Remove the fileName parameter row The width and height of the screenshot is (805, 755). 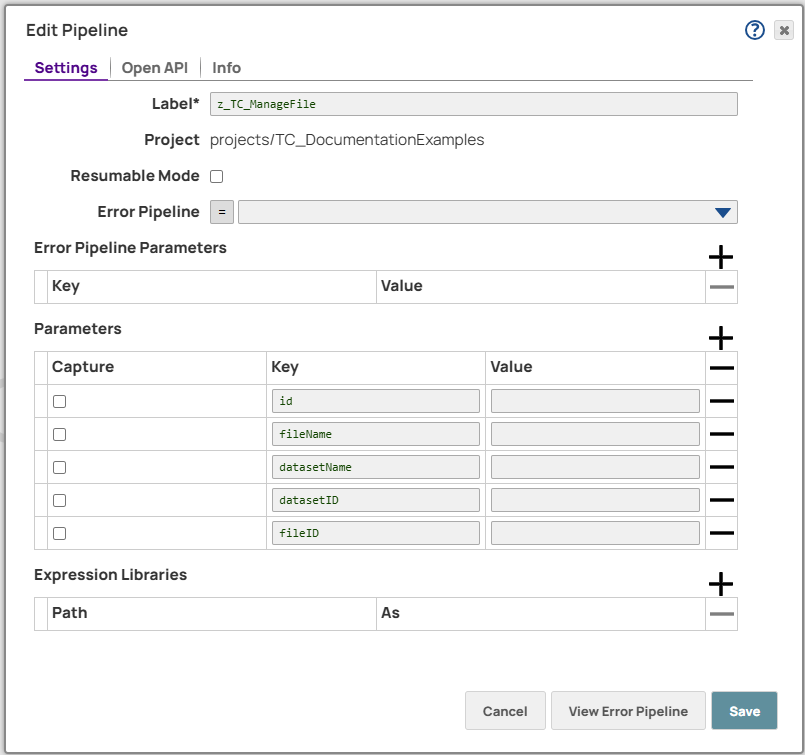tap(721, 434)
